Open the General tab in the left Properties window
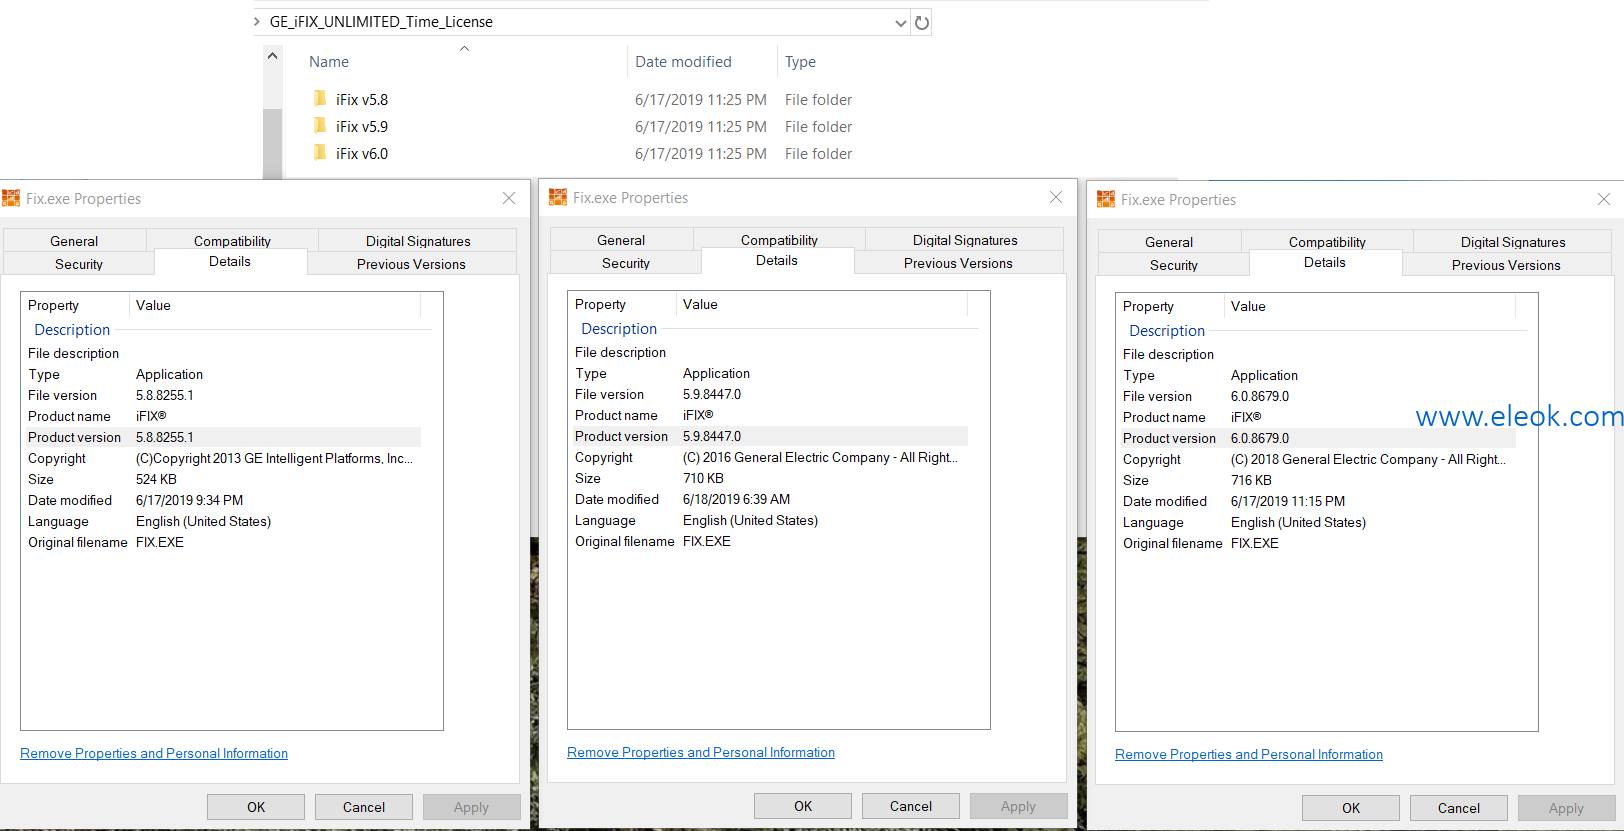Viewport: 1624px width, 831px height. click(x=74, y=241)
